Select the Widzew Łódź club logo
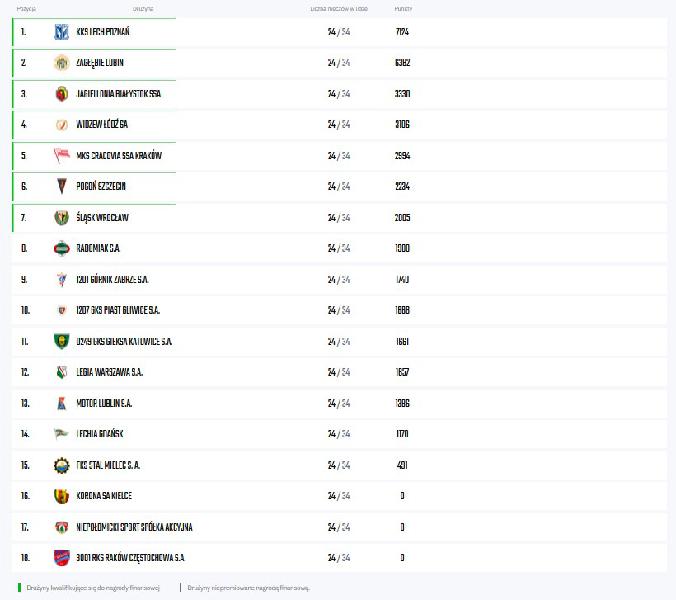 [61, 125]
